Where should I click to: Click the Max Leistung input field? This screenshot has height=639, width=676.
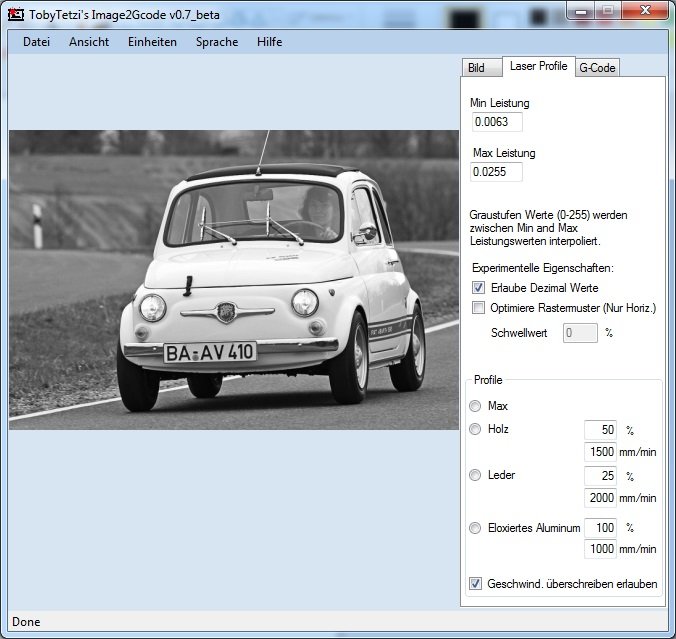tap(497, 172)
